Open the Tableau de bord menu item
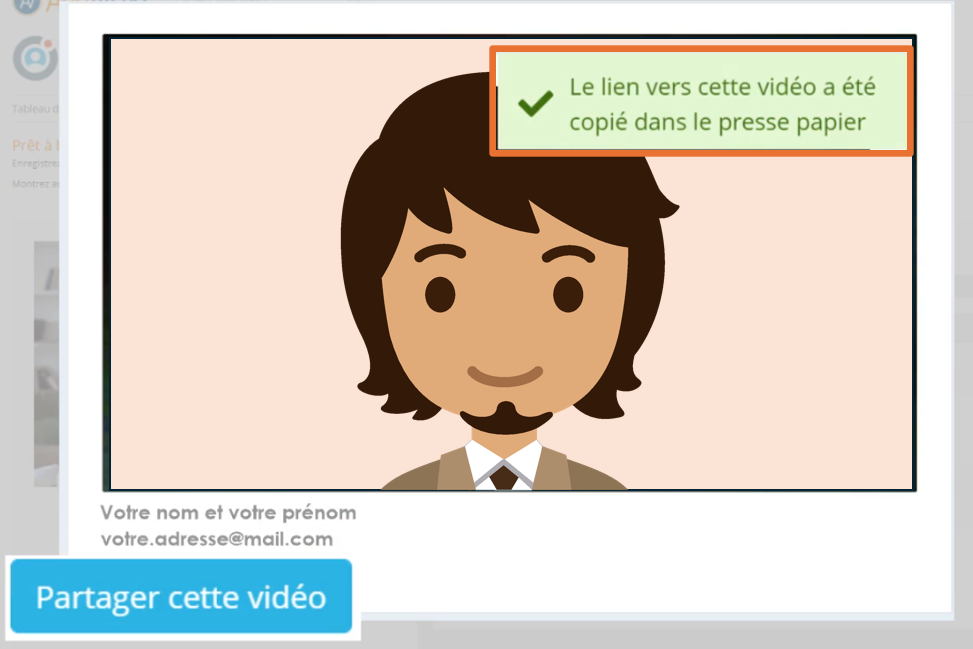973x649 pixels. coord(35,109)
